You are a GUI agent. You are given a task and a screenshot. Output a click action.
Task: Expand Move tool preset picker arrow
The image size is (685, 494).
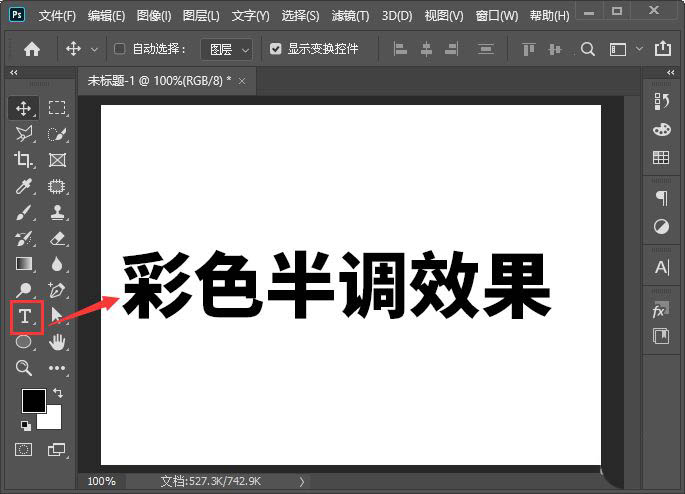(94, 50)
